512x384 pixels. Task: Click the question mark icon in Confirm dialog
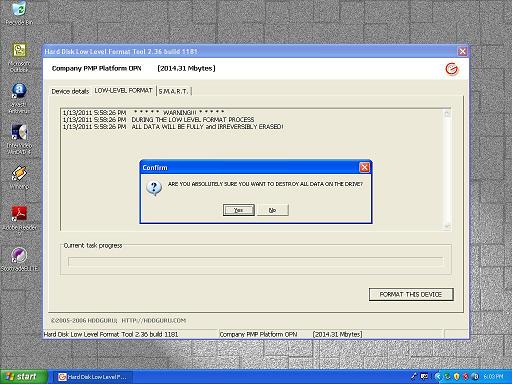[154, 188]
